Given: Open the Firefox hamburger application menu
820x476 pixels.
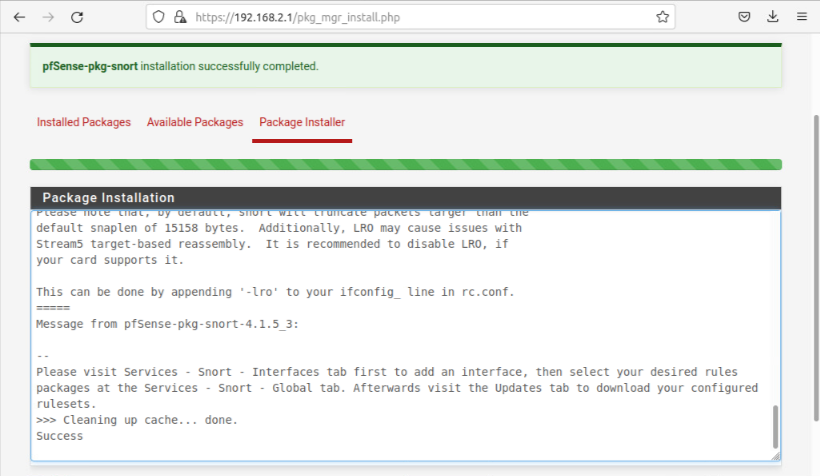Looking at the screenshot, I should pyautogui.click(x=801, y=17).
